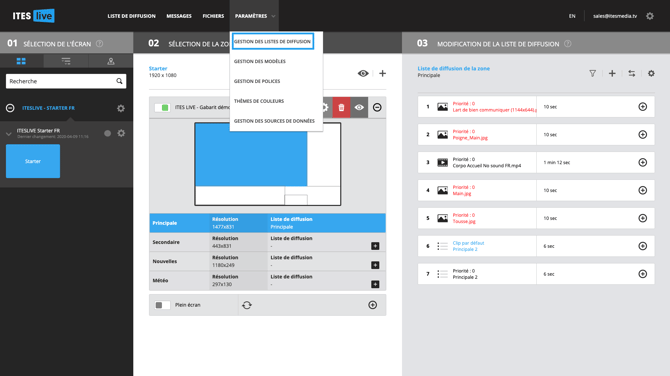The height and width of the screenshot is (376, 670).
Task: Choose Gestion des modèles
Action: click(260, 62)
